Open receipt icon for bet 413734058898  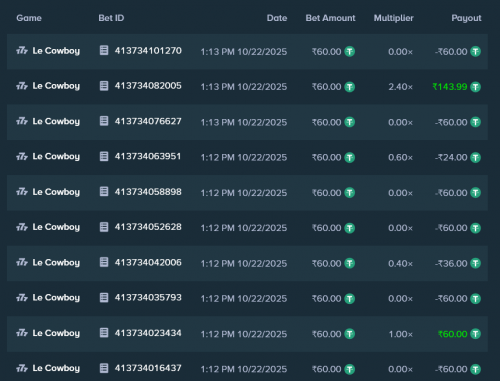coord(104,192)
